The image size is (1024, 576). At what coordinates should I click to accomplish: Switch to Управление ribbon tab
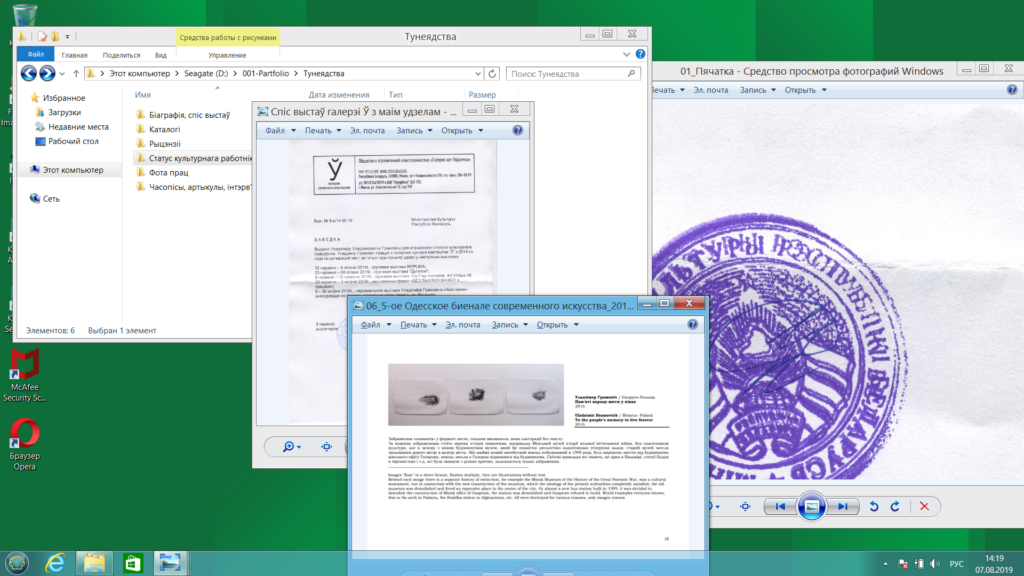point(227,55)
